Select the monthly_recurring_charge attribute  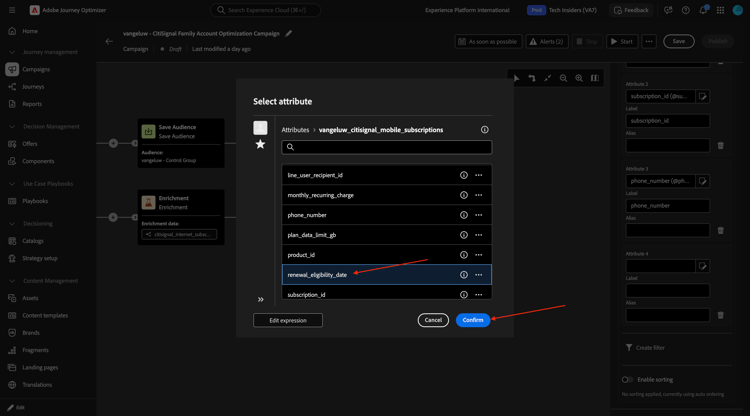click(320, 195)
